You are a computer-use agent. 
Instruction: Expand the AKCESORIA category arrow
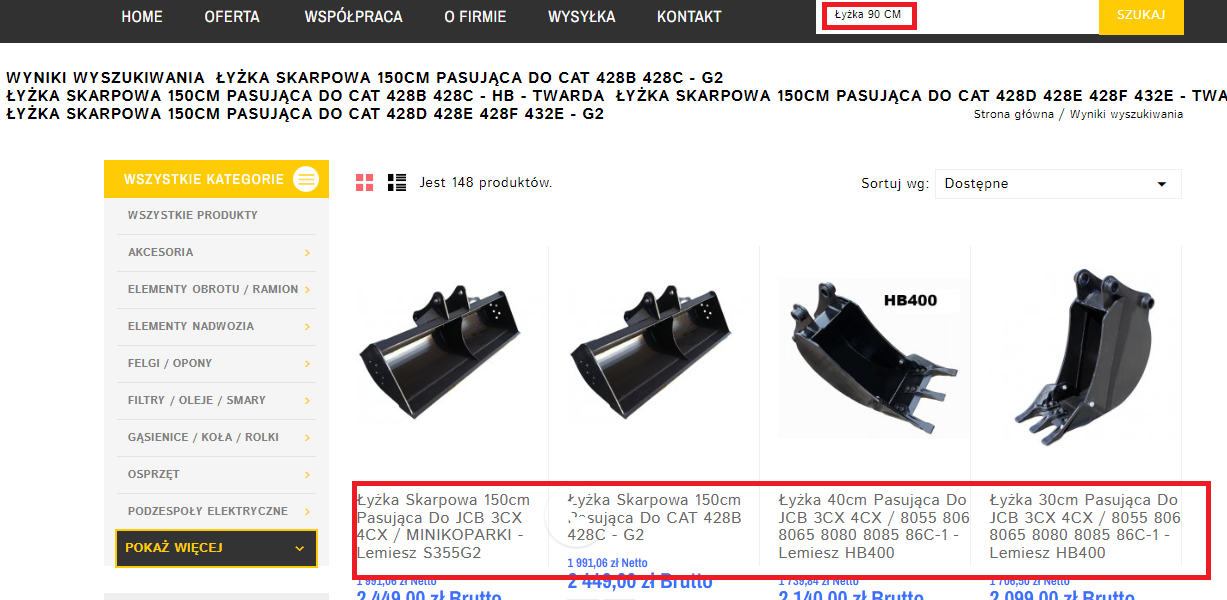307,253
